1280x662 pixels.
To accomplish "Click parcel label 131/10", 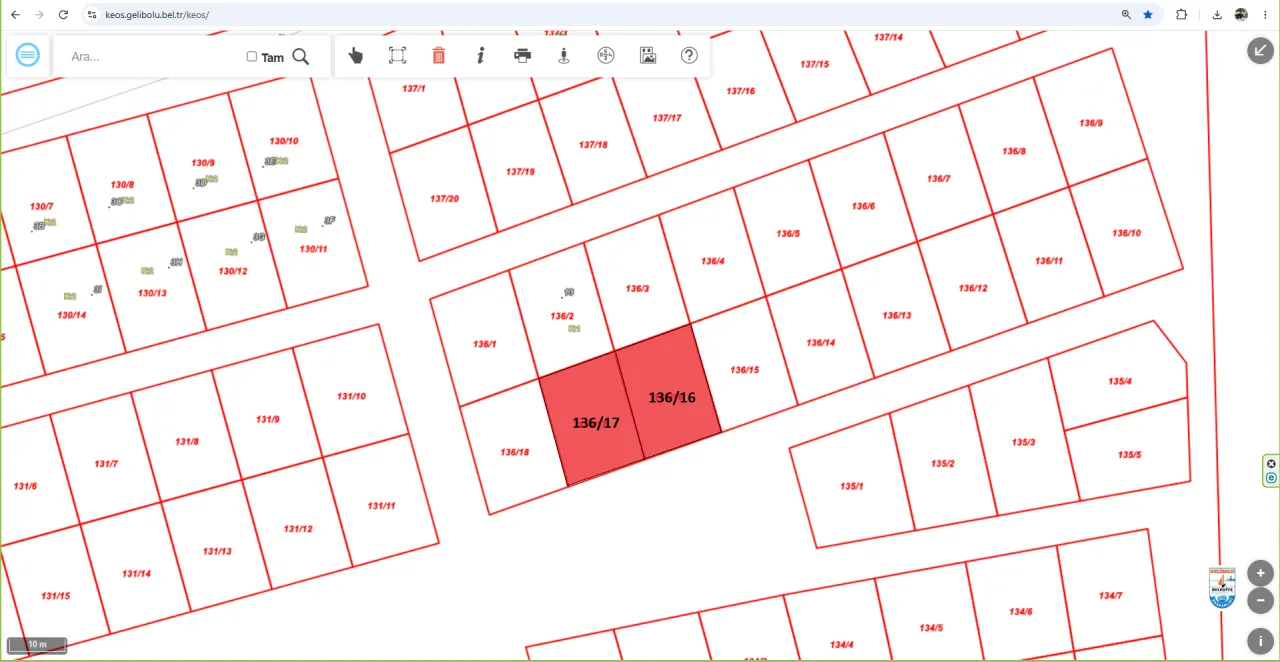I will point(351,396).
